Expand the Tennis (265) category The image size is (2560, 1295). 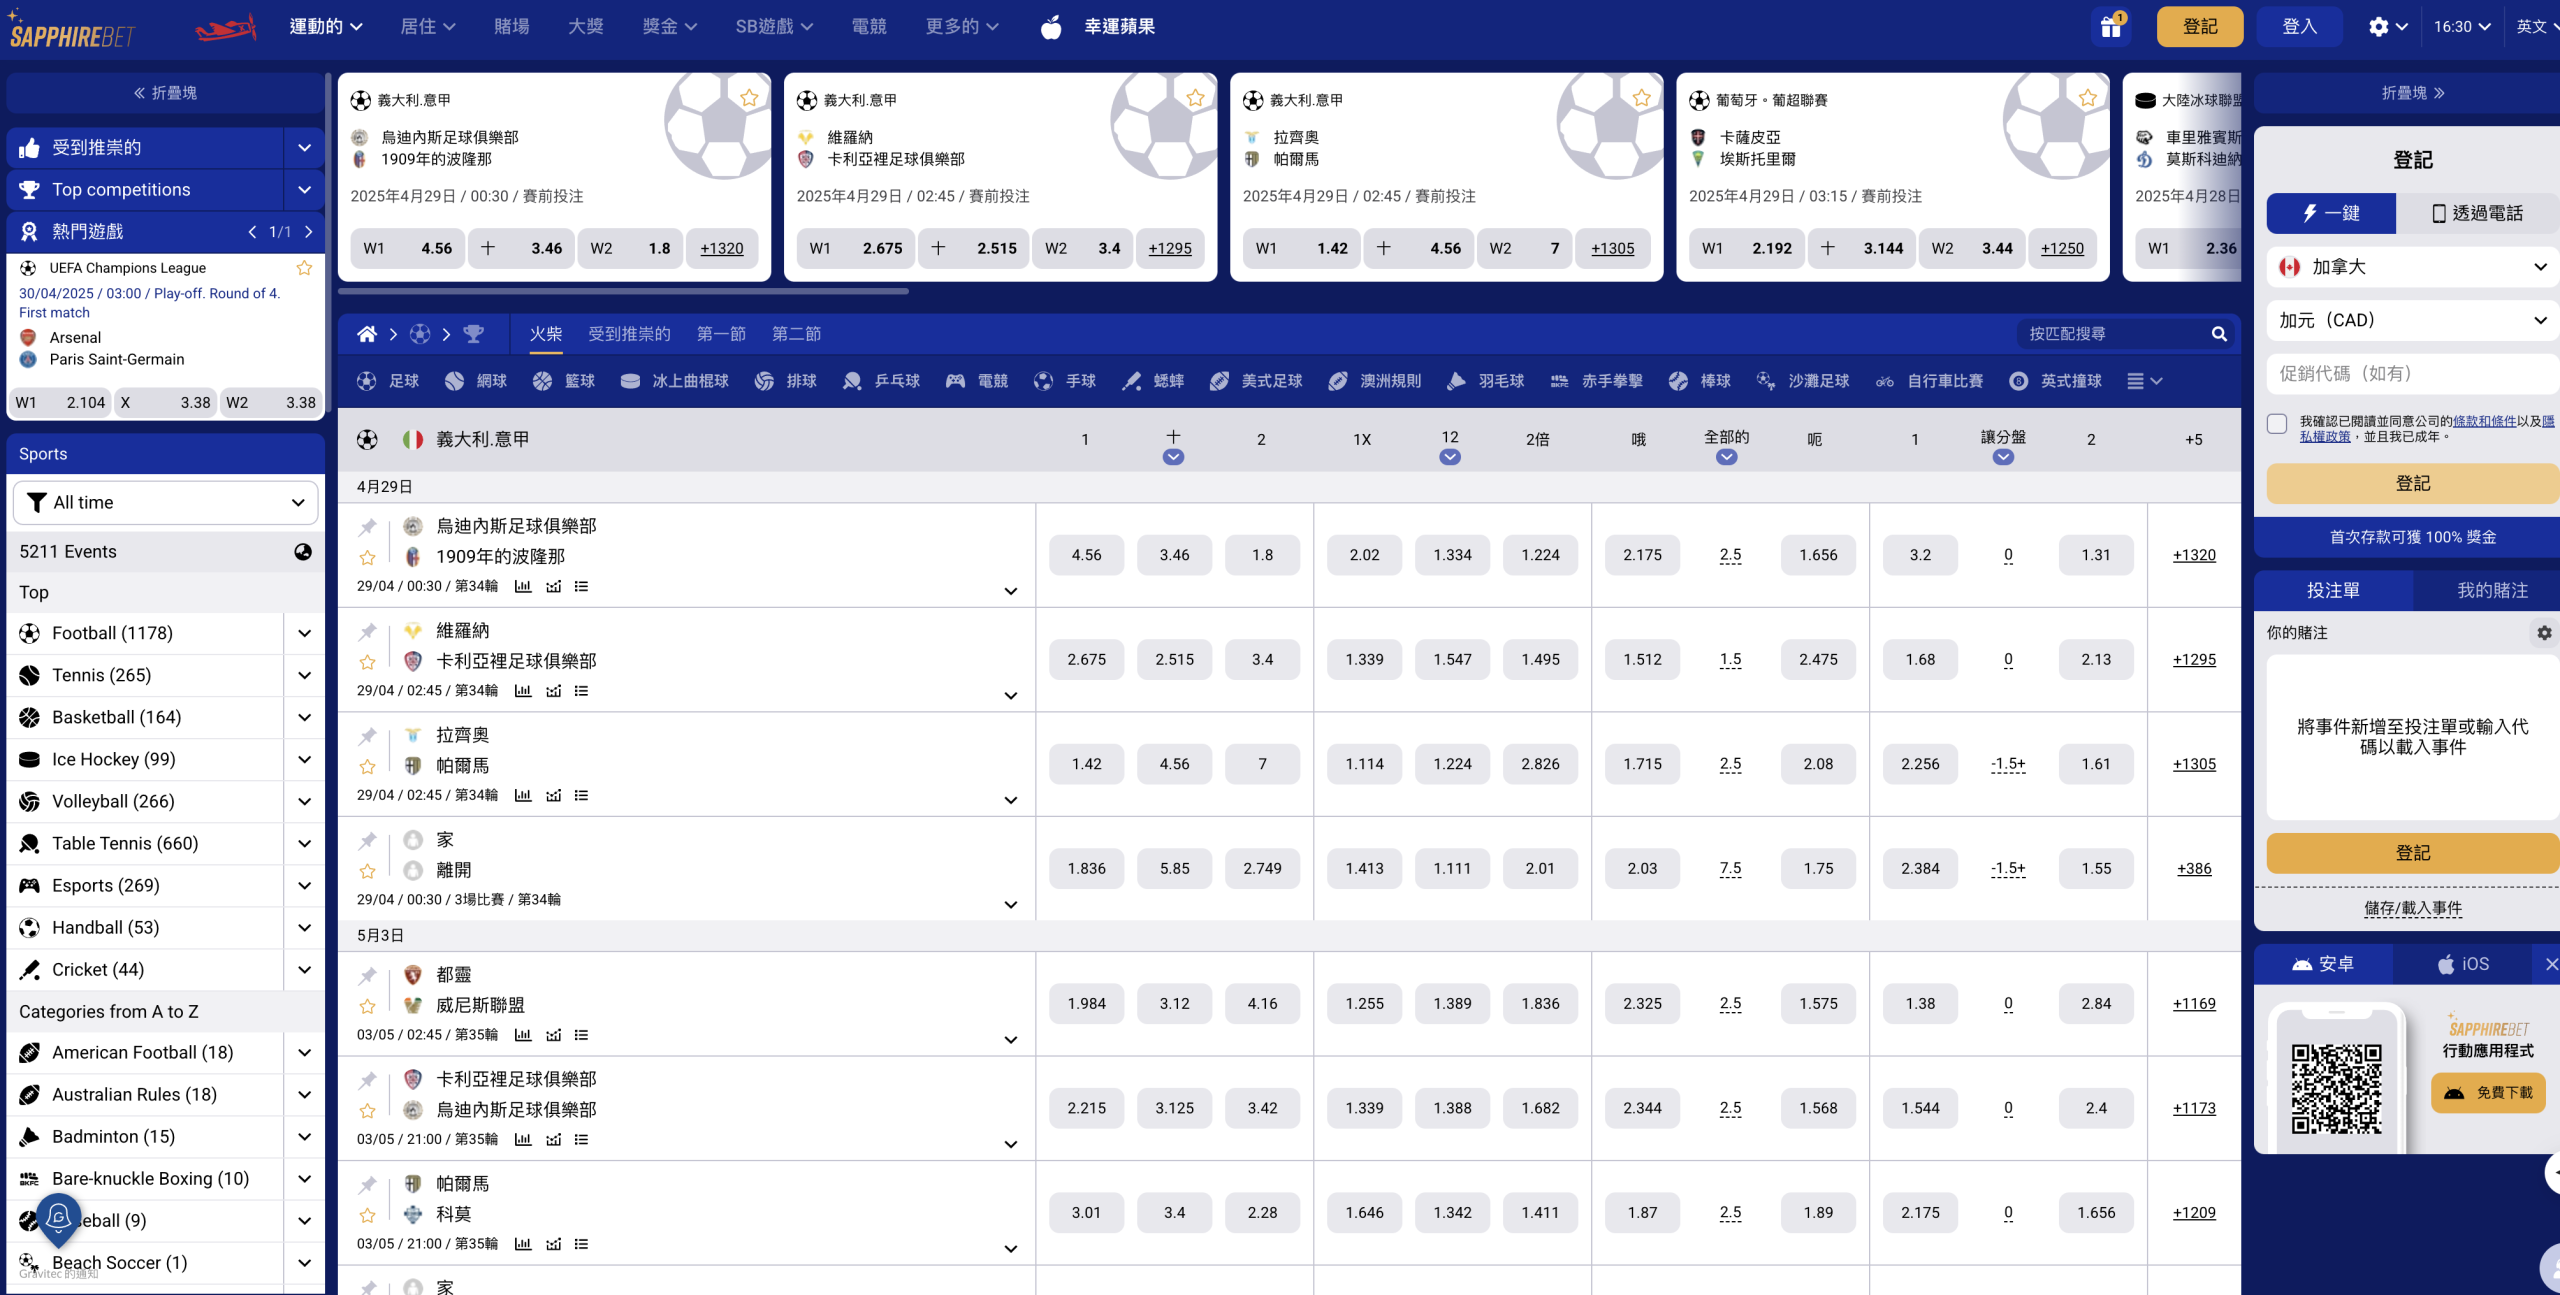coord(304,675)
